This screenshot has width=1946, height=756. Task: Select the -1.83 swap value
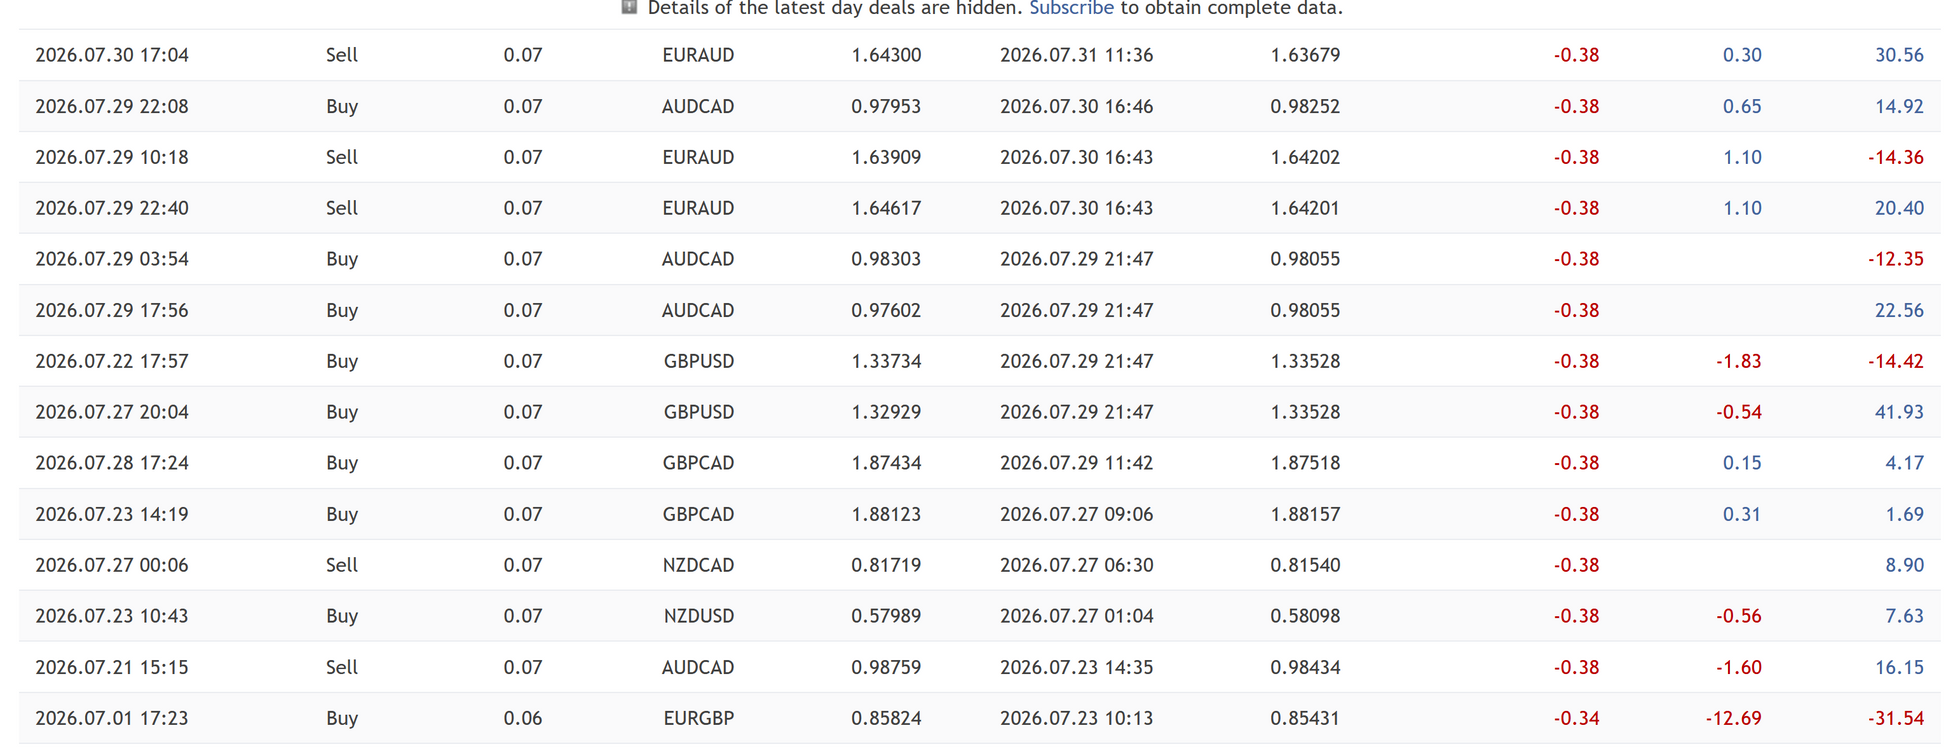(1738, 361)
